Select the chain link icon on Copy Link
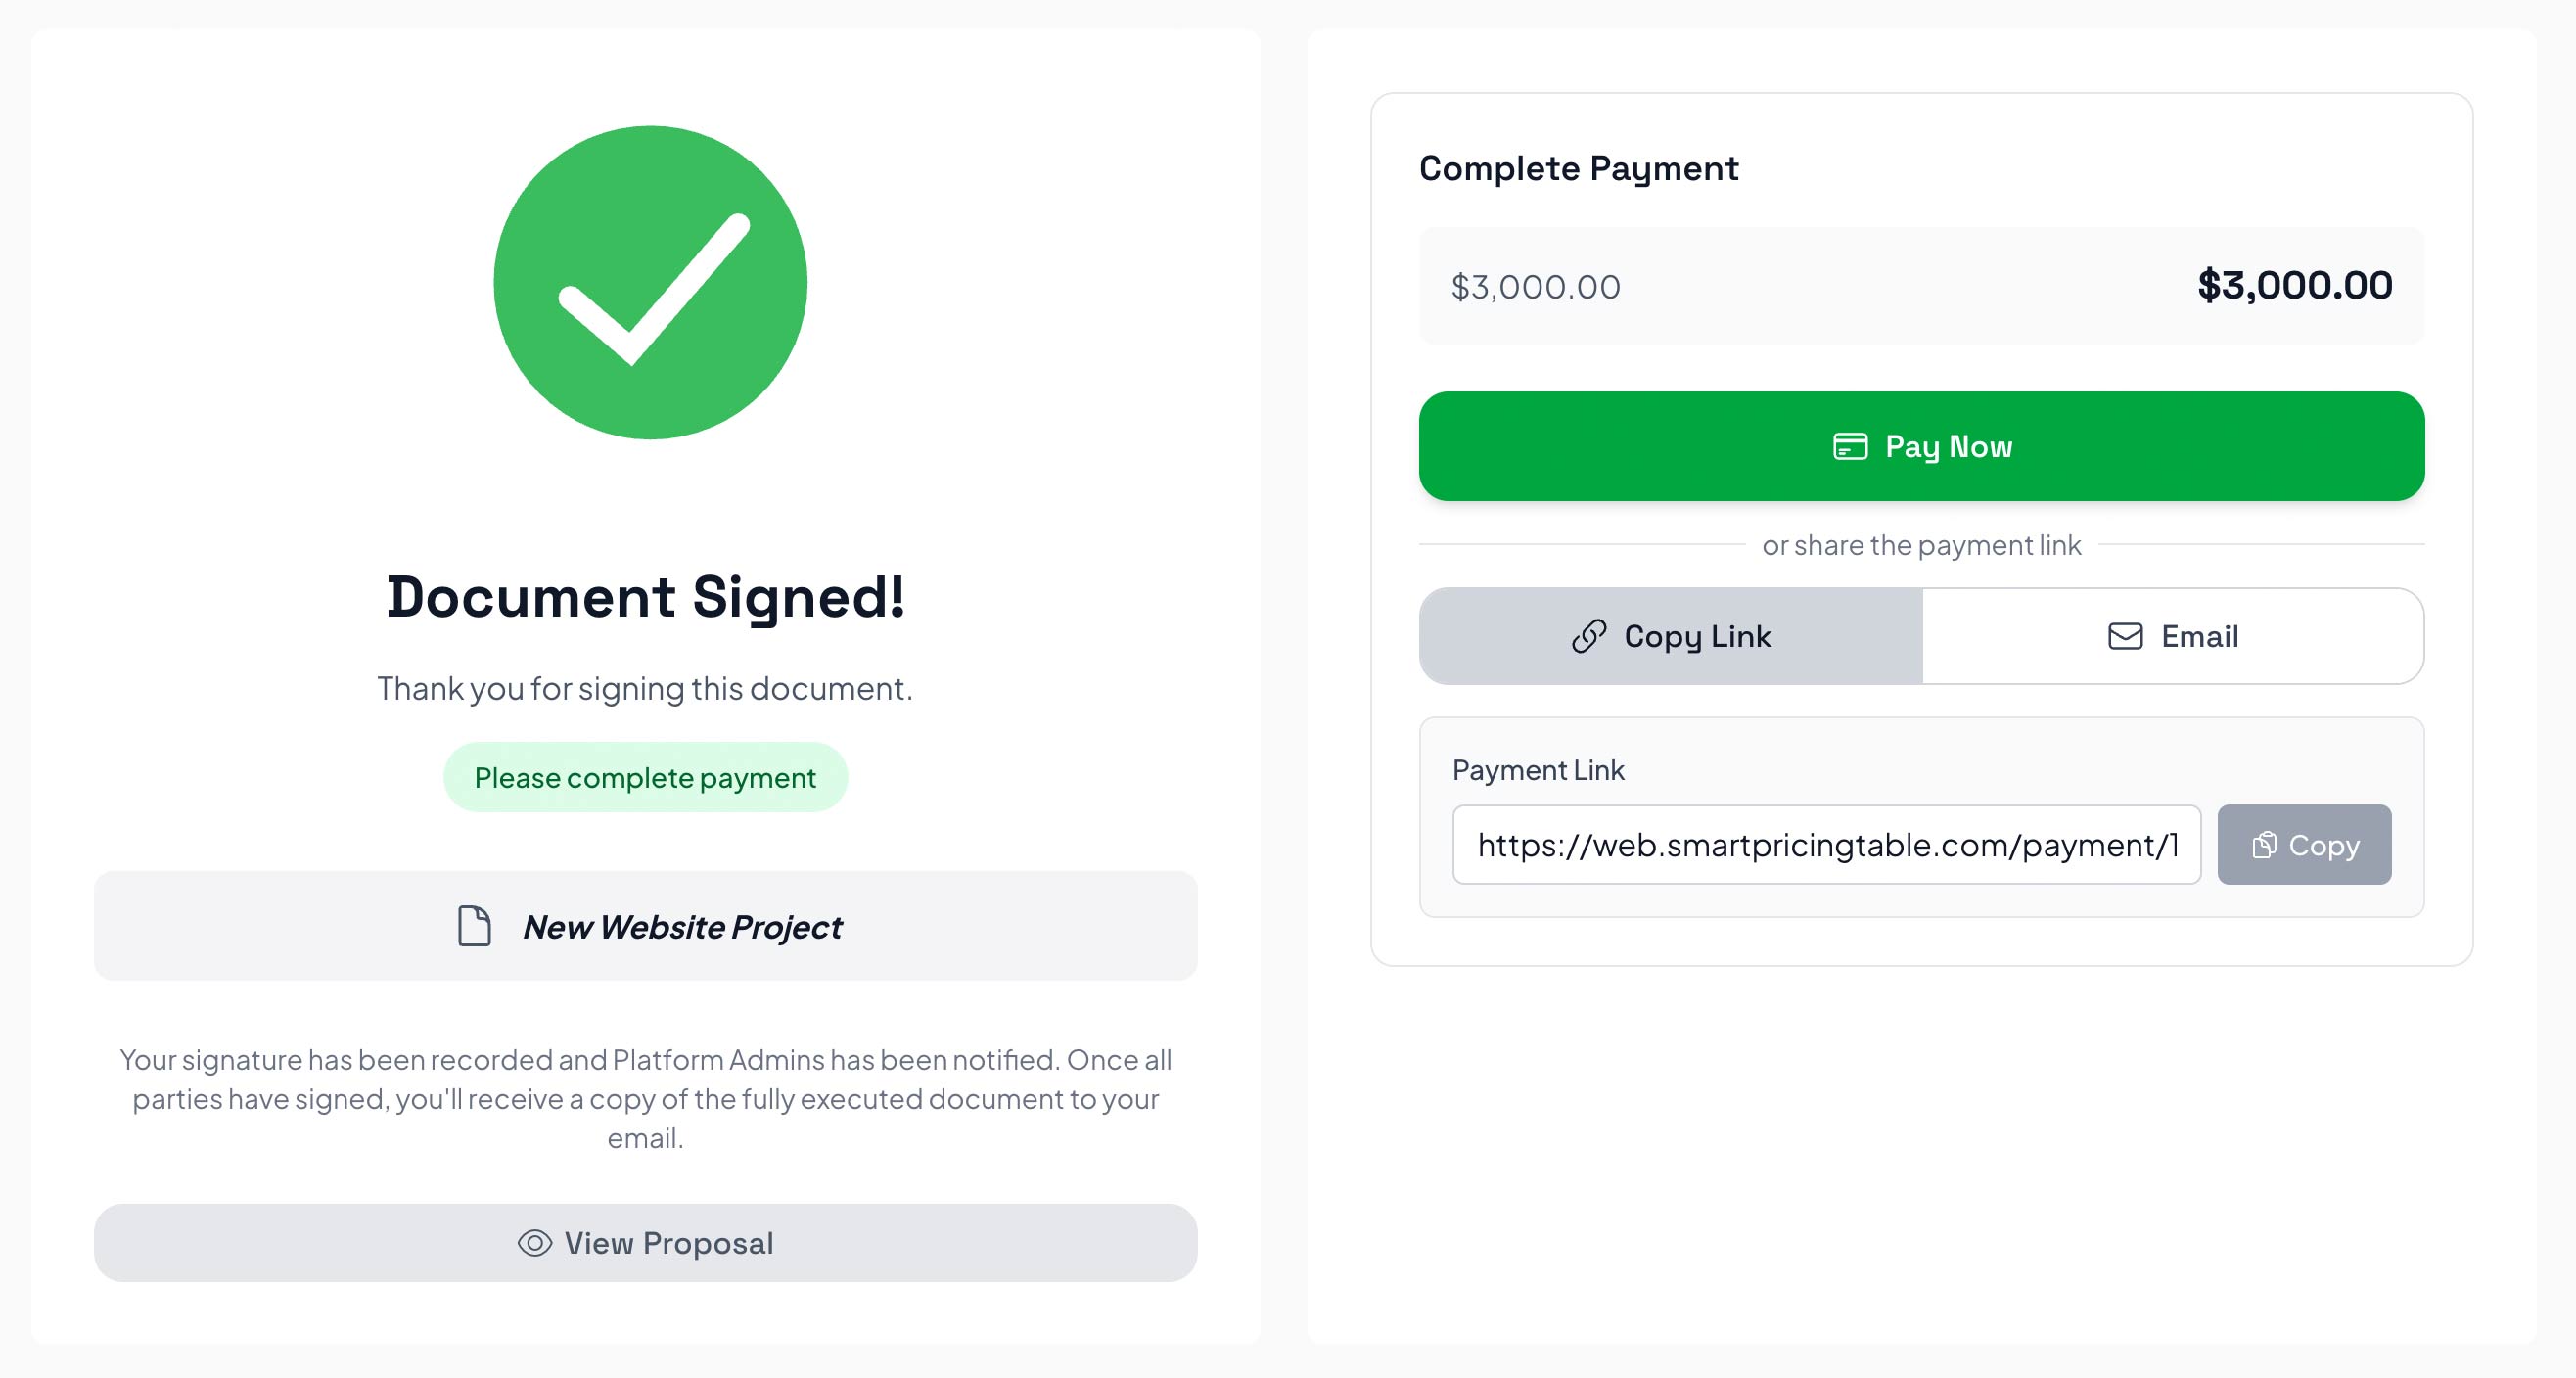This screenshot has width=2576, height=1378. point(1589,636)
